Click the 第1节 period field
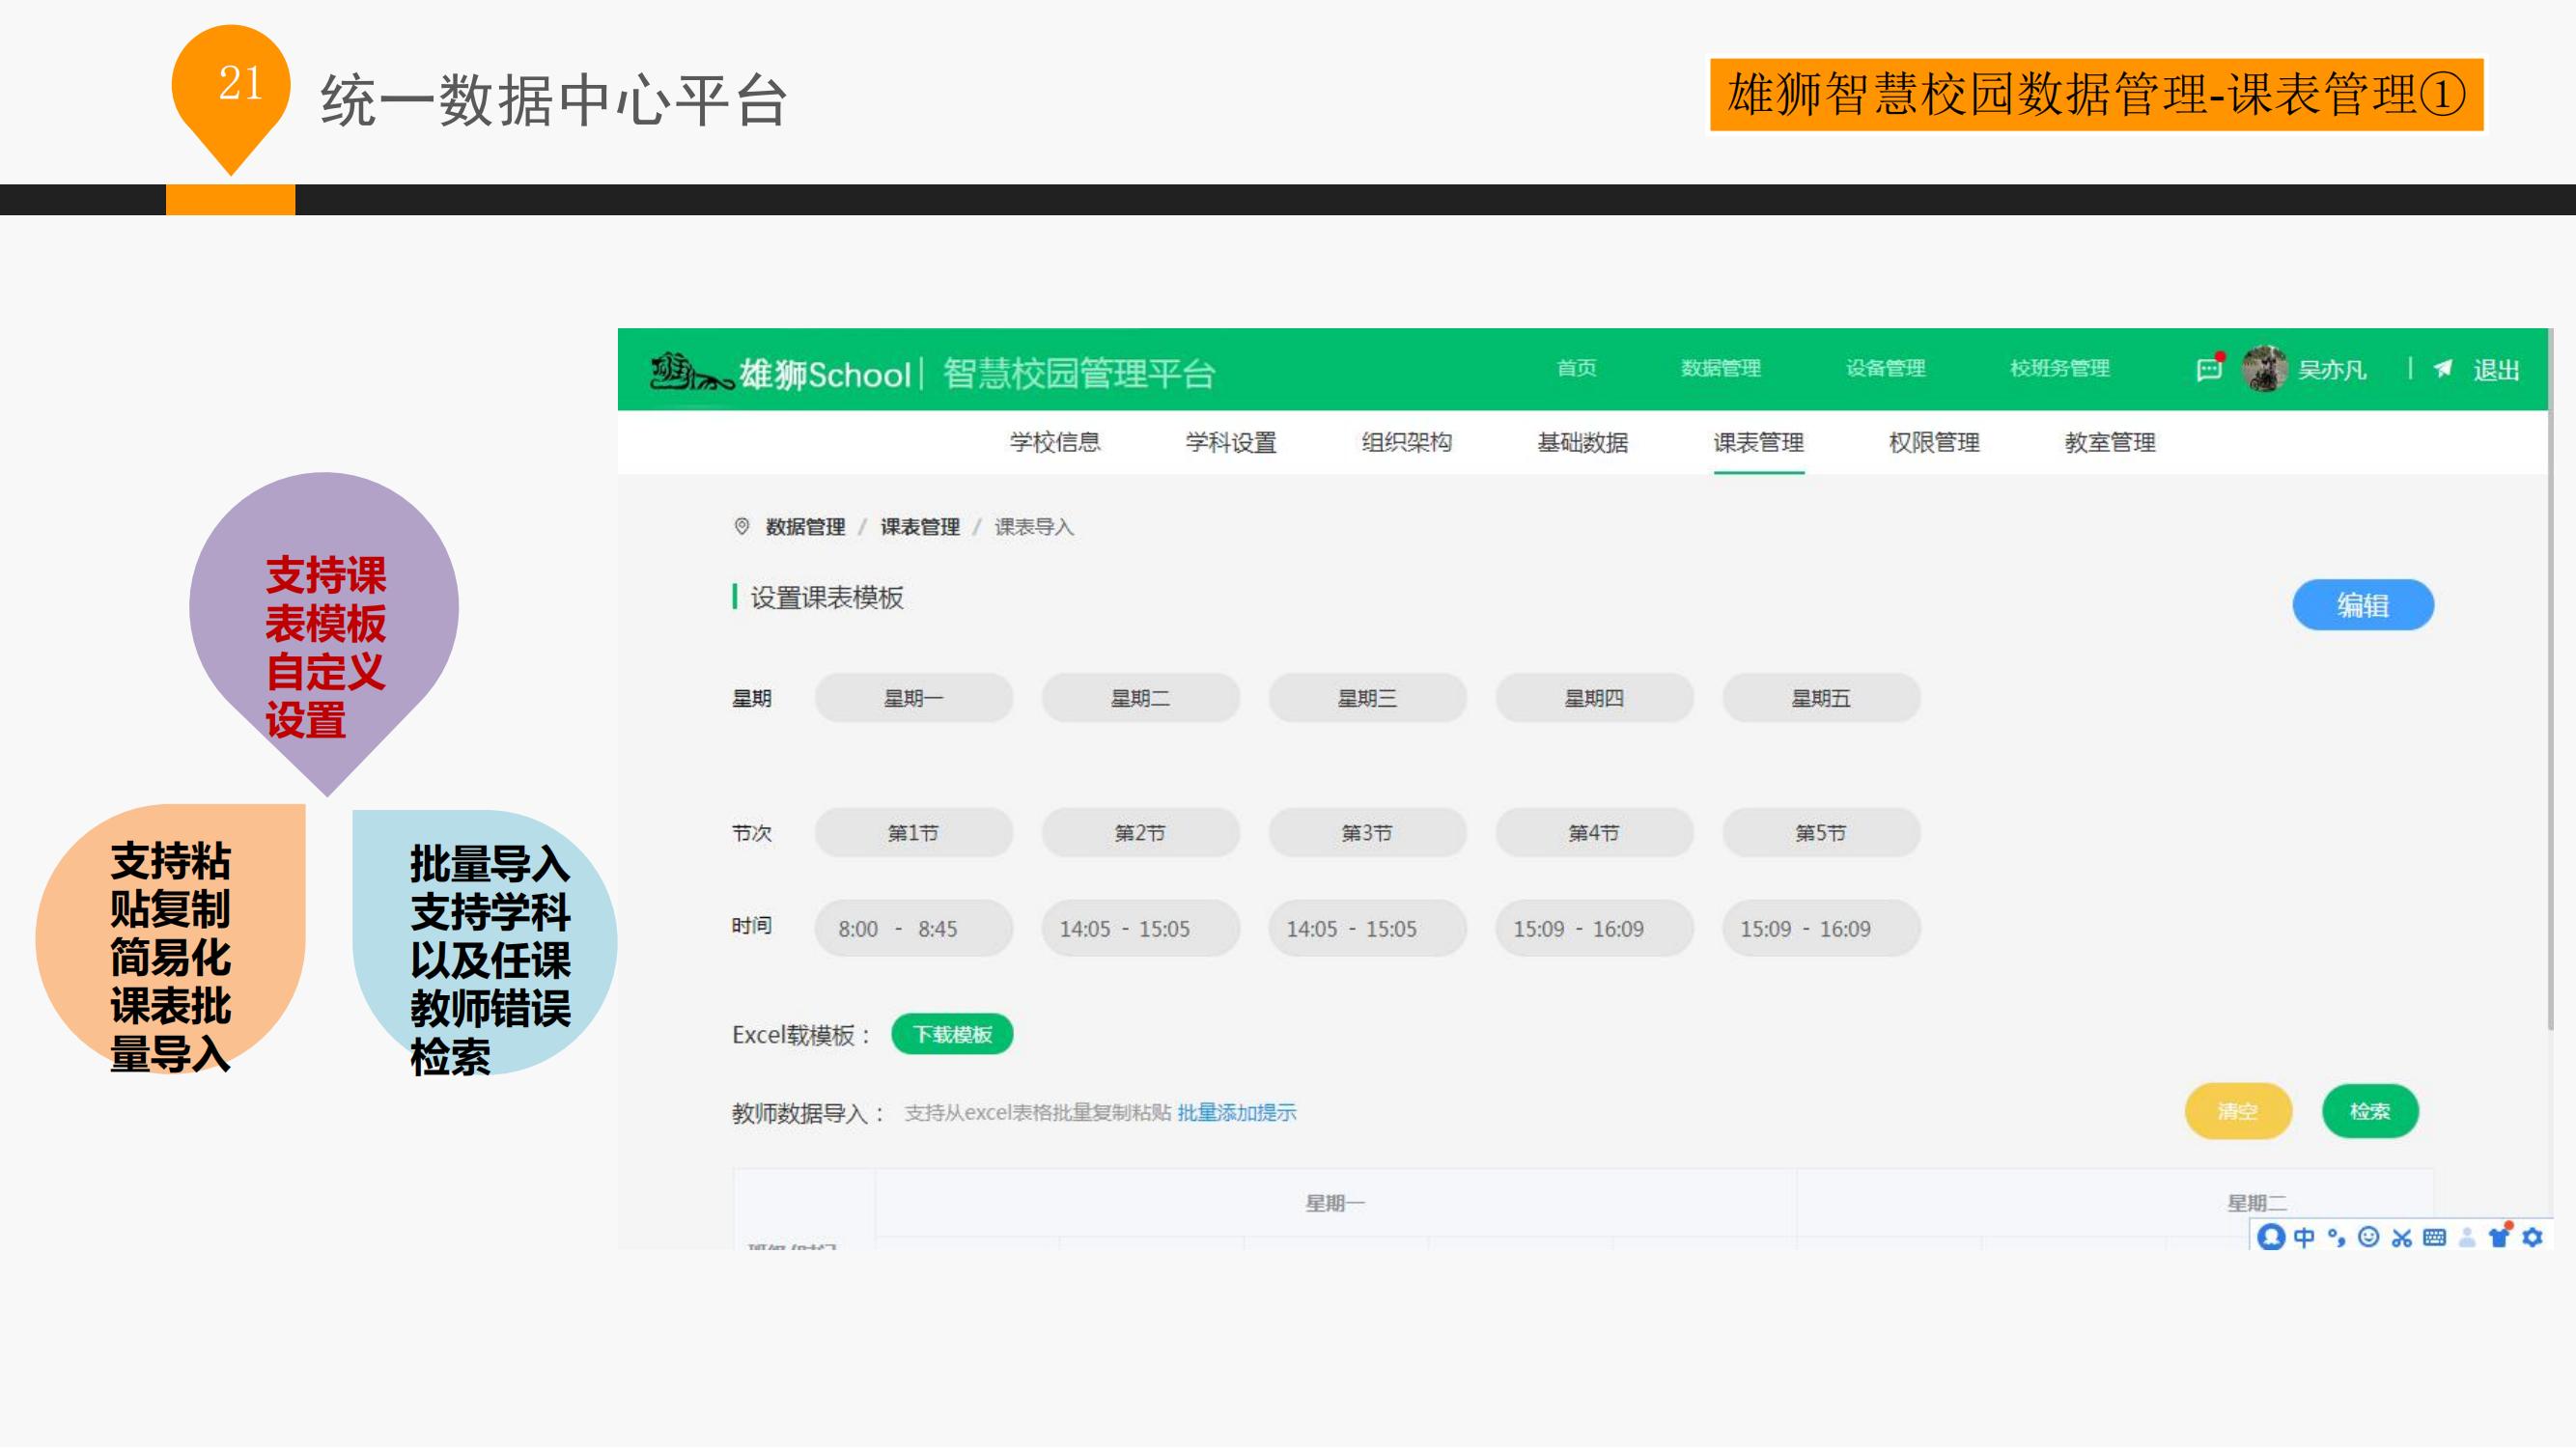This screenshot has height=1448, width=2576. [x=913, y=833]
